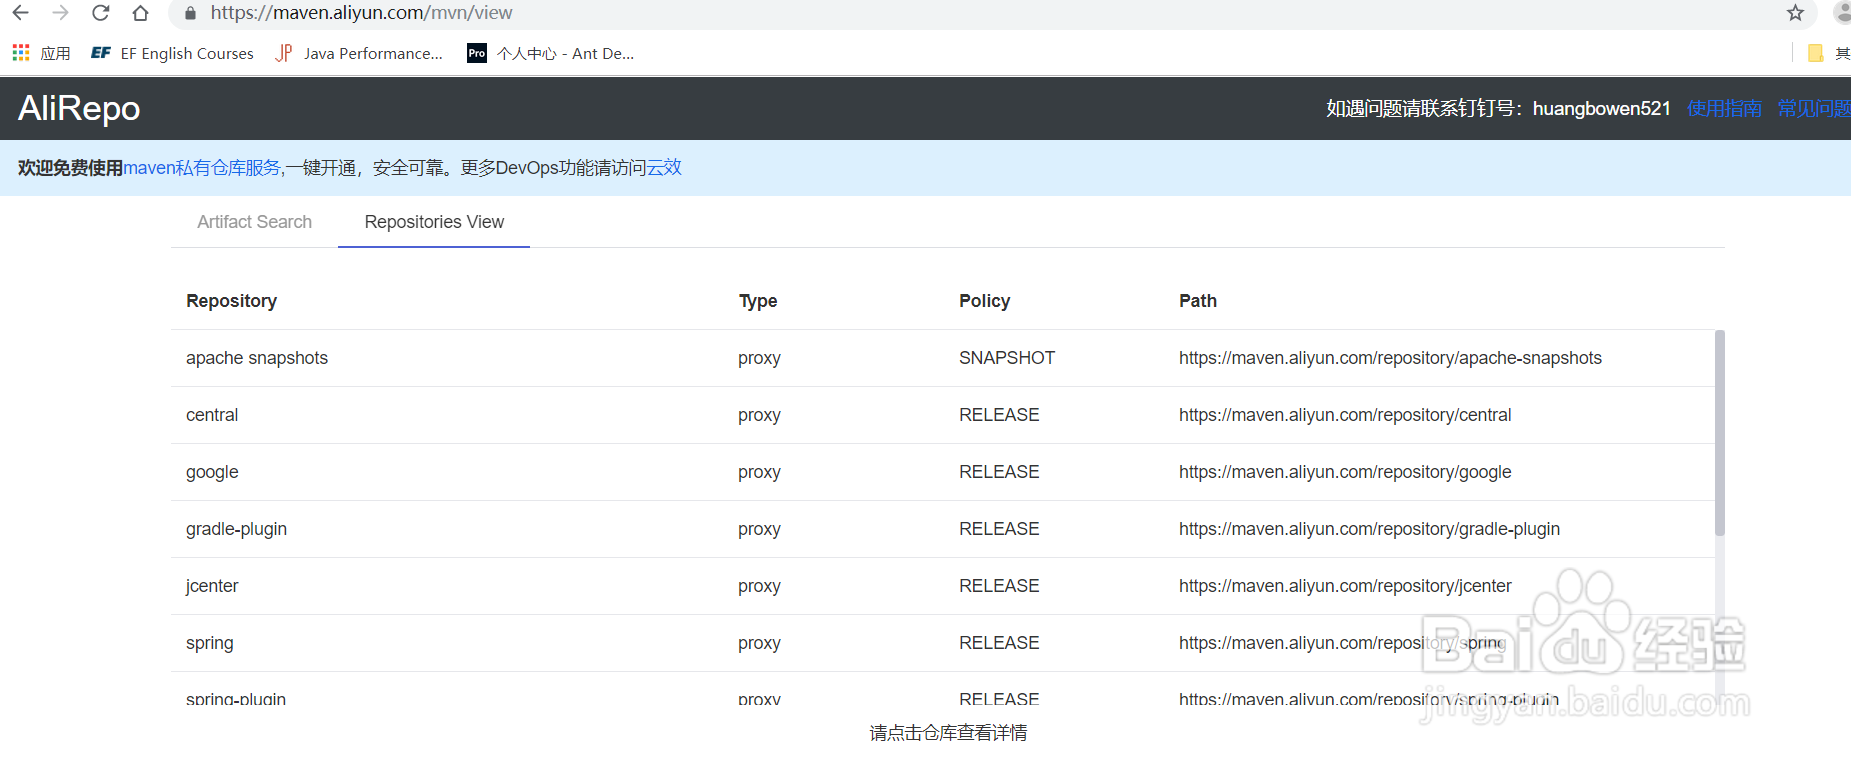Click the Path column header
The image size is (1851, 766).
1198,301
